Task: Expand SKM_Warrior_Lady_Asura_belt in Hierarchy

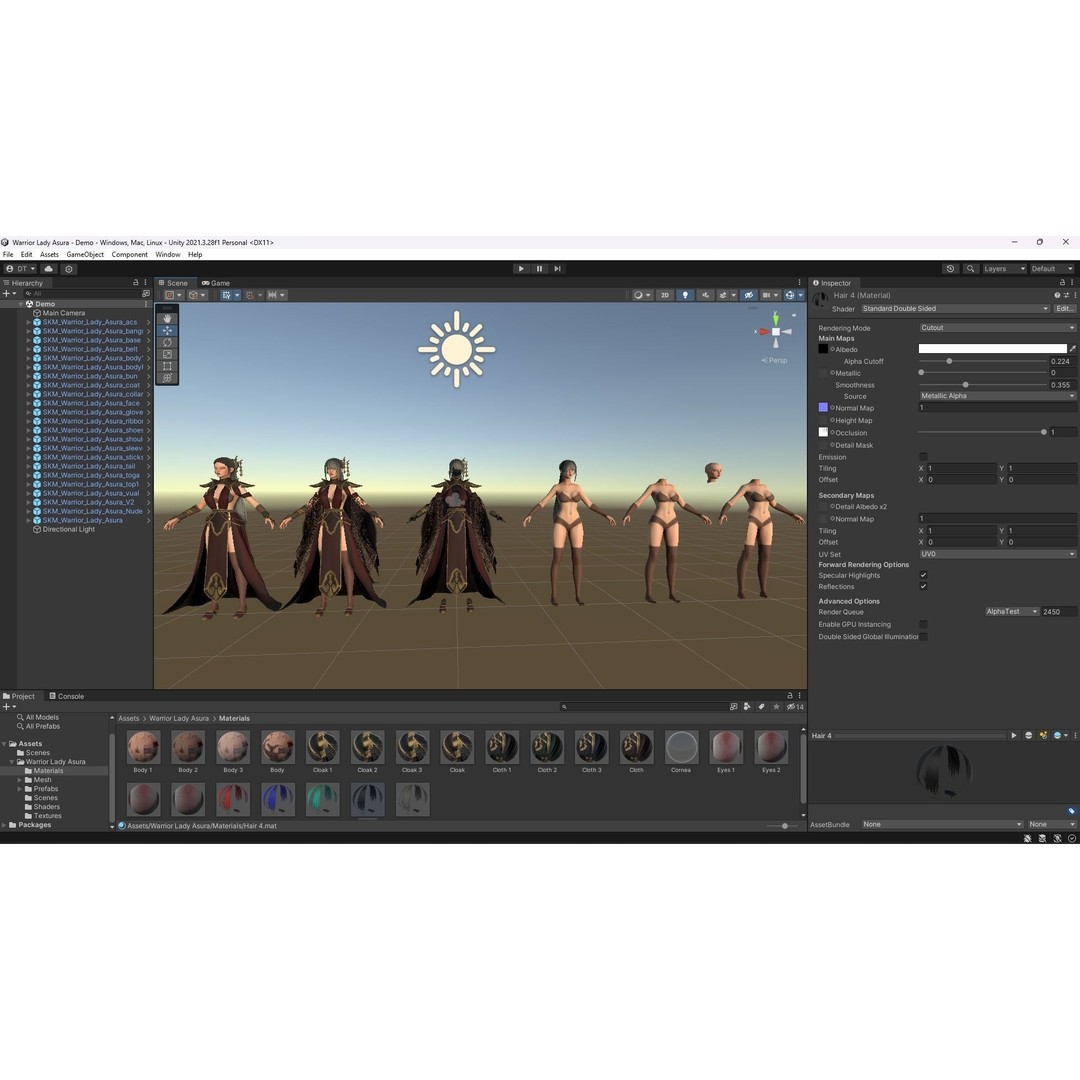Action: coord(29,349)
